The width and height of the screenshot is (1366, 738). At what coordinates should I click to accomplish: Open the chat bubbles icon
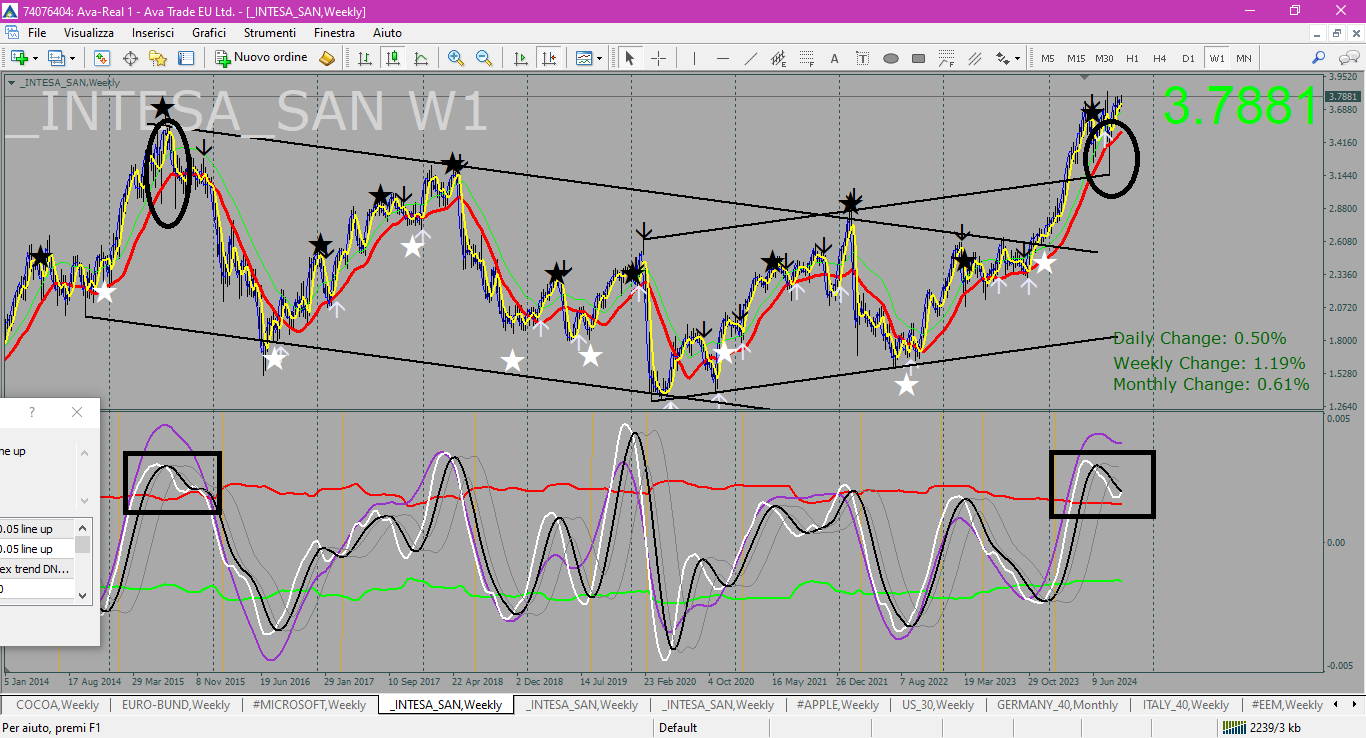pyautogui.click(x=1347, y=58)
